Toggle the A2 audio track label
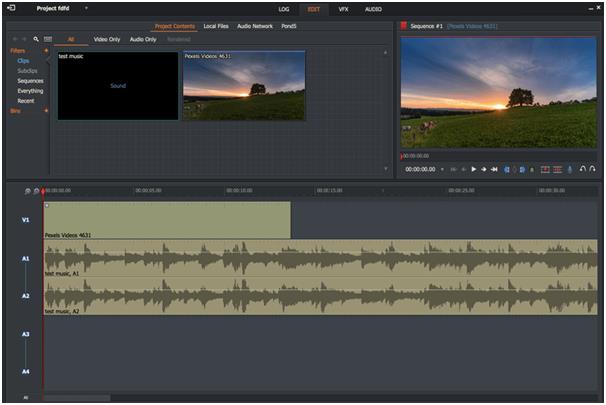 (26, 296)
